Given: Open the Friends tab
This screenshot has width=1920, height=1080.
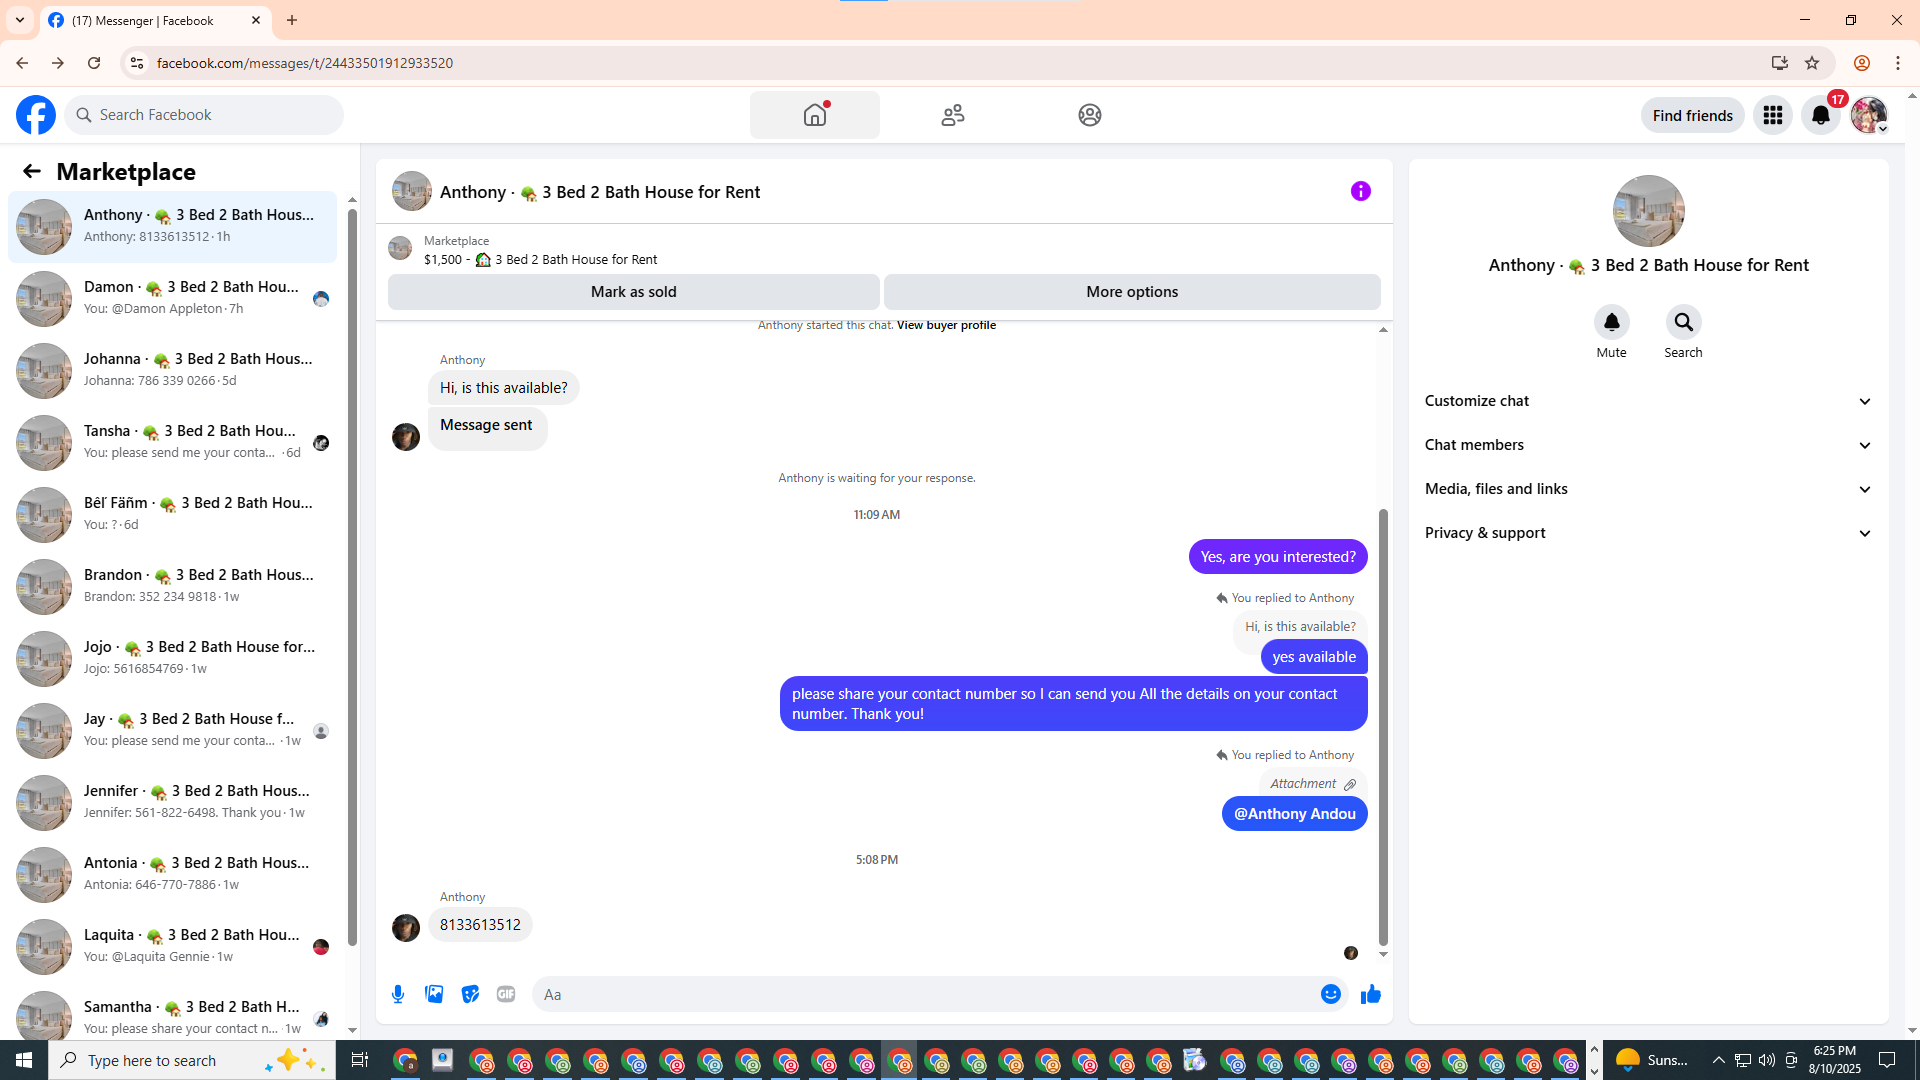Looking at the screenshot, I should coord(952,115).
